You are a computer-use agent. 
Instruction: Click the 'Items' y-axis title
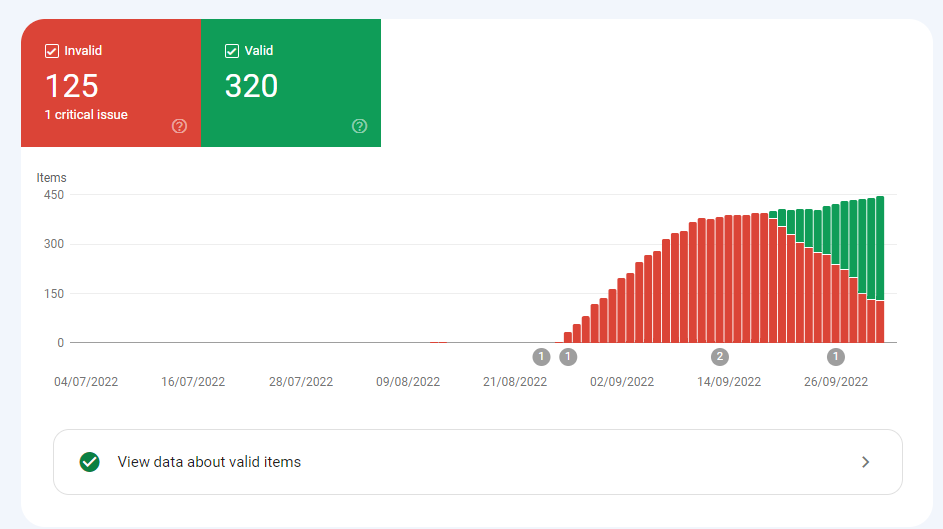(x=52, y=178)
